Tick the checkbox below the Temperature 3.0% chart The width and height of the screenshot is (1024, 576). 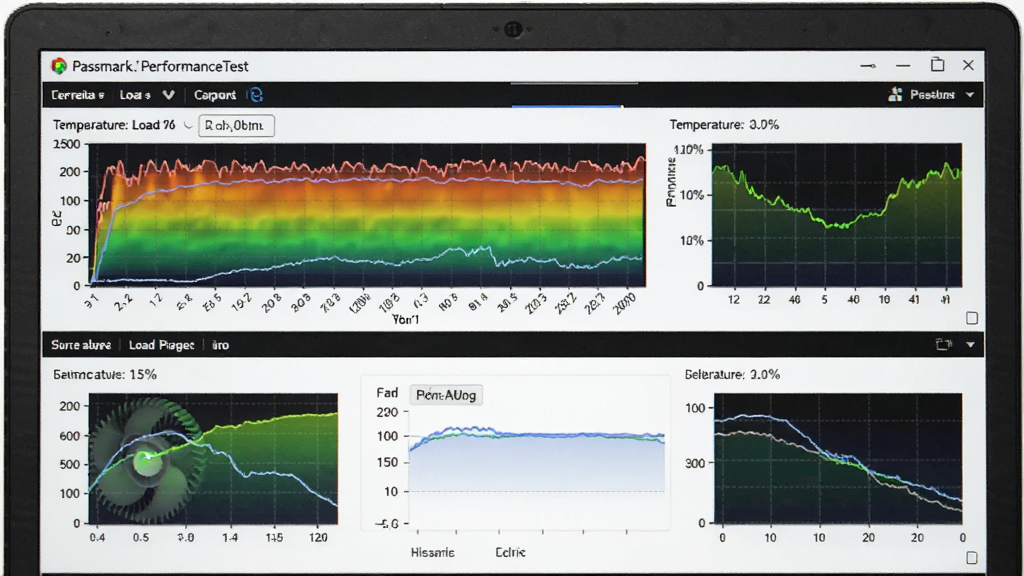[x=972, y=318]
